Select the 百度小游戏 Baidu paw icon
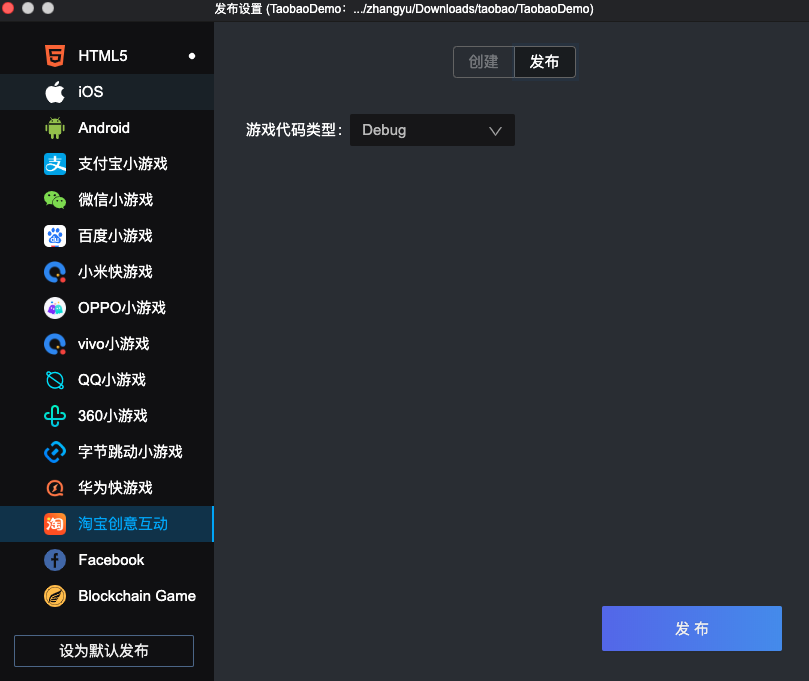The width and height of the screenshot is (809, 681). [55, 236]
